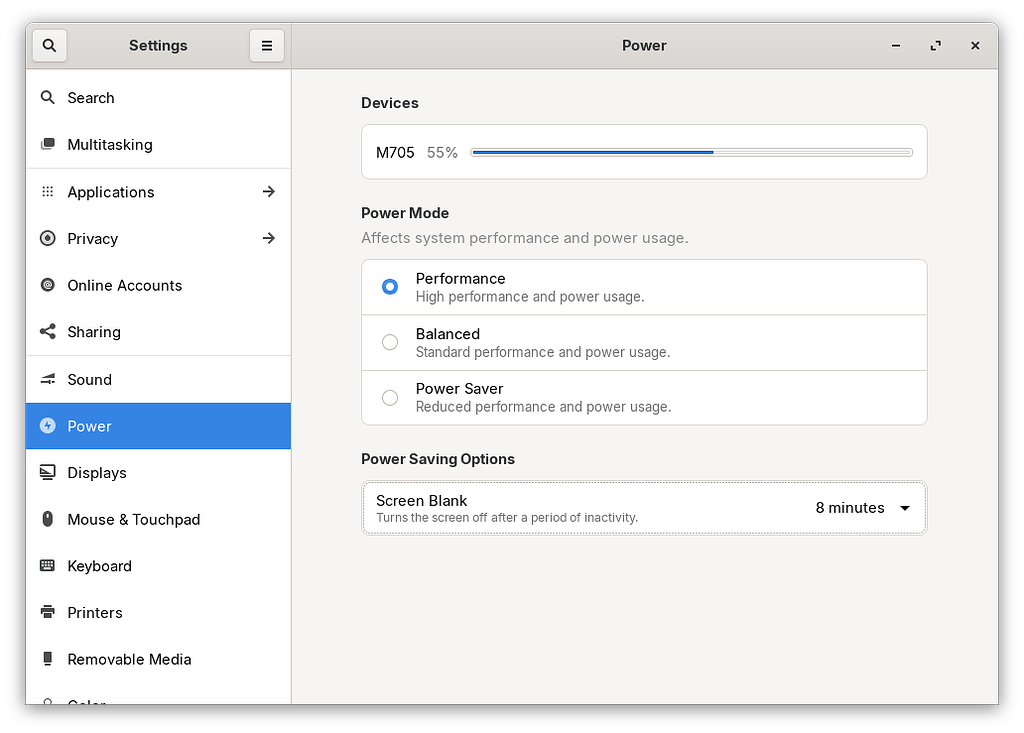Click the search magnifier icon in Settings header
The width and height of the screenshot is (1024, 733).
(49, 45)
